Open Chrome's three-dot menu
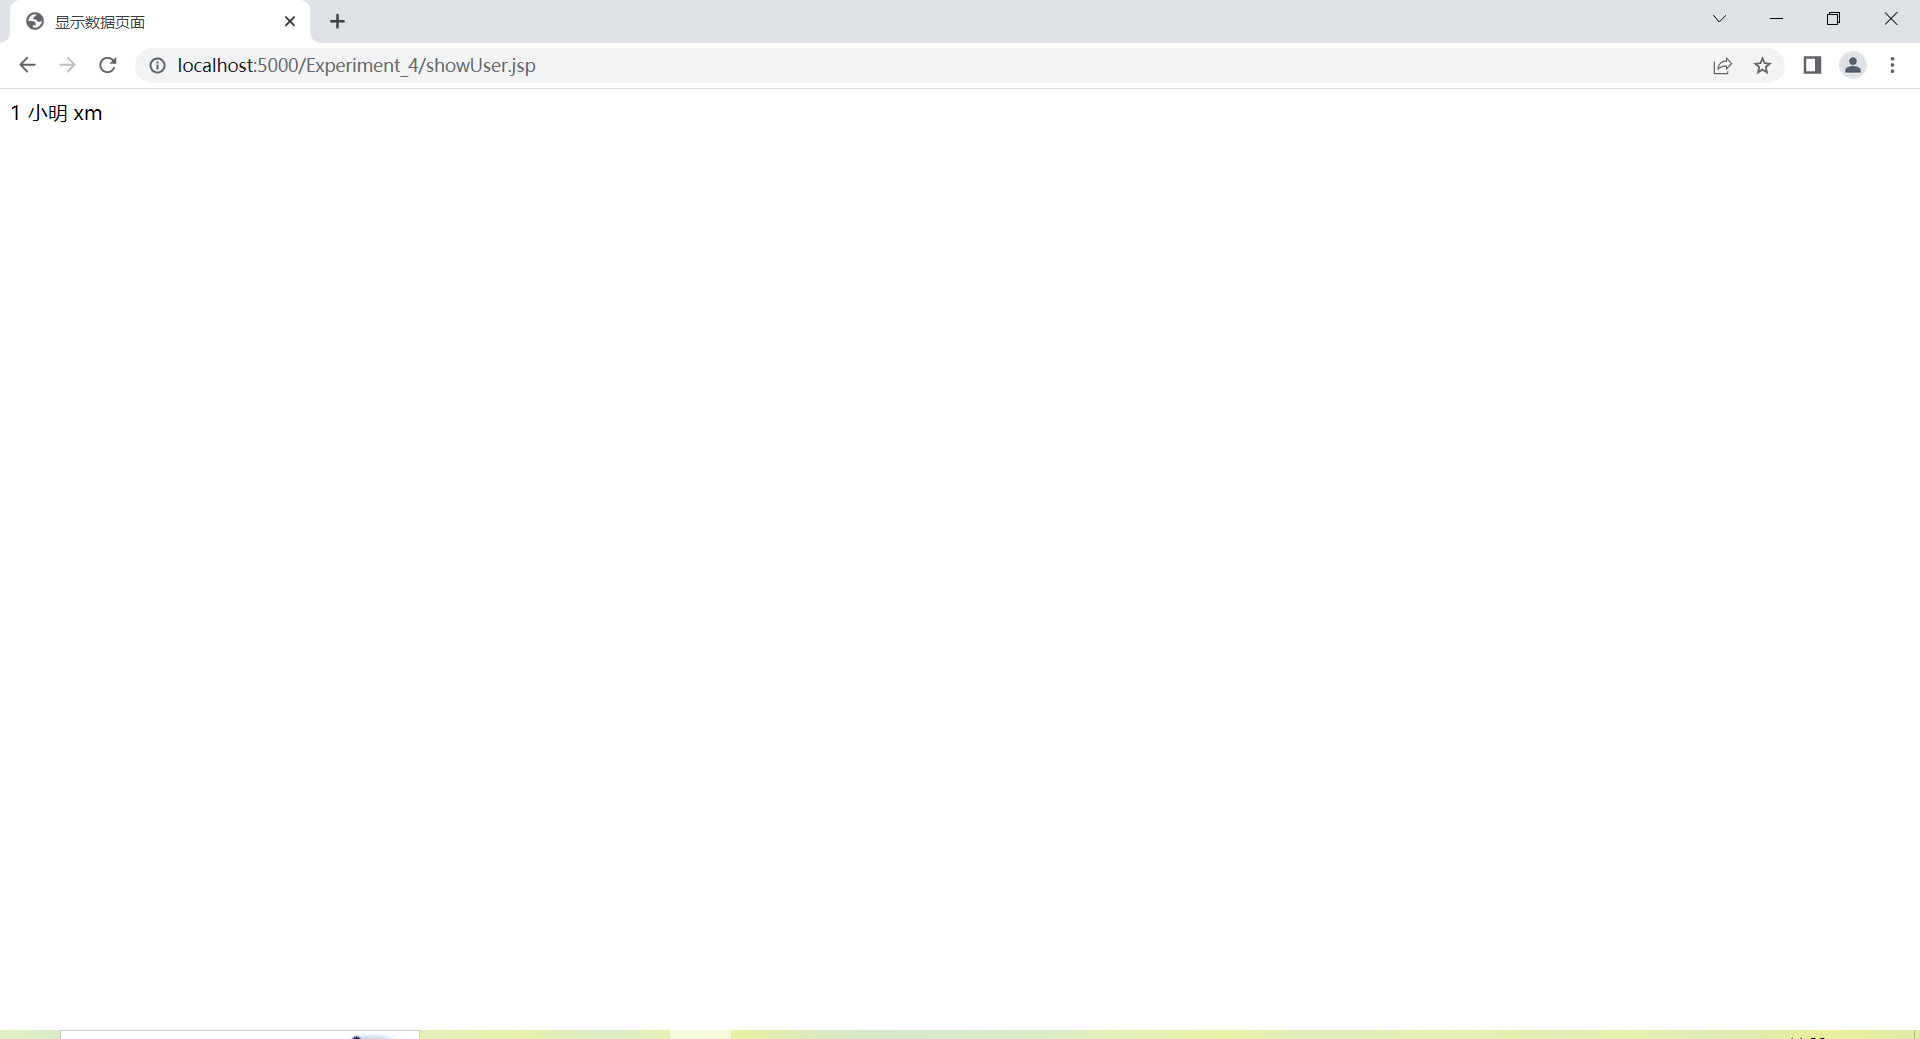 tap(1892, 65)
